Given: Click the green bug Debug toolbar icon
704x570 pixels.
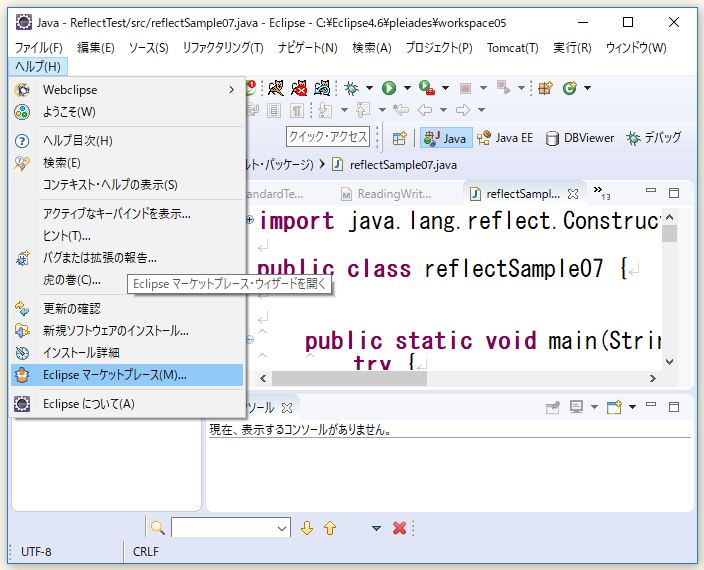Looking at the screenshot, I should [352, 88].
